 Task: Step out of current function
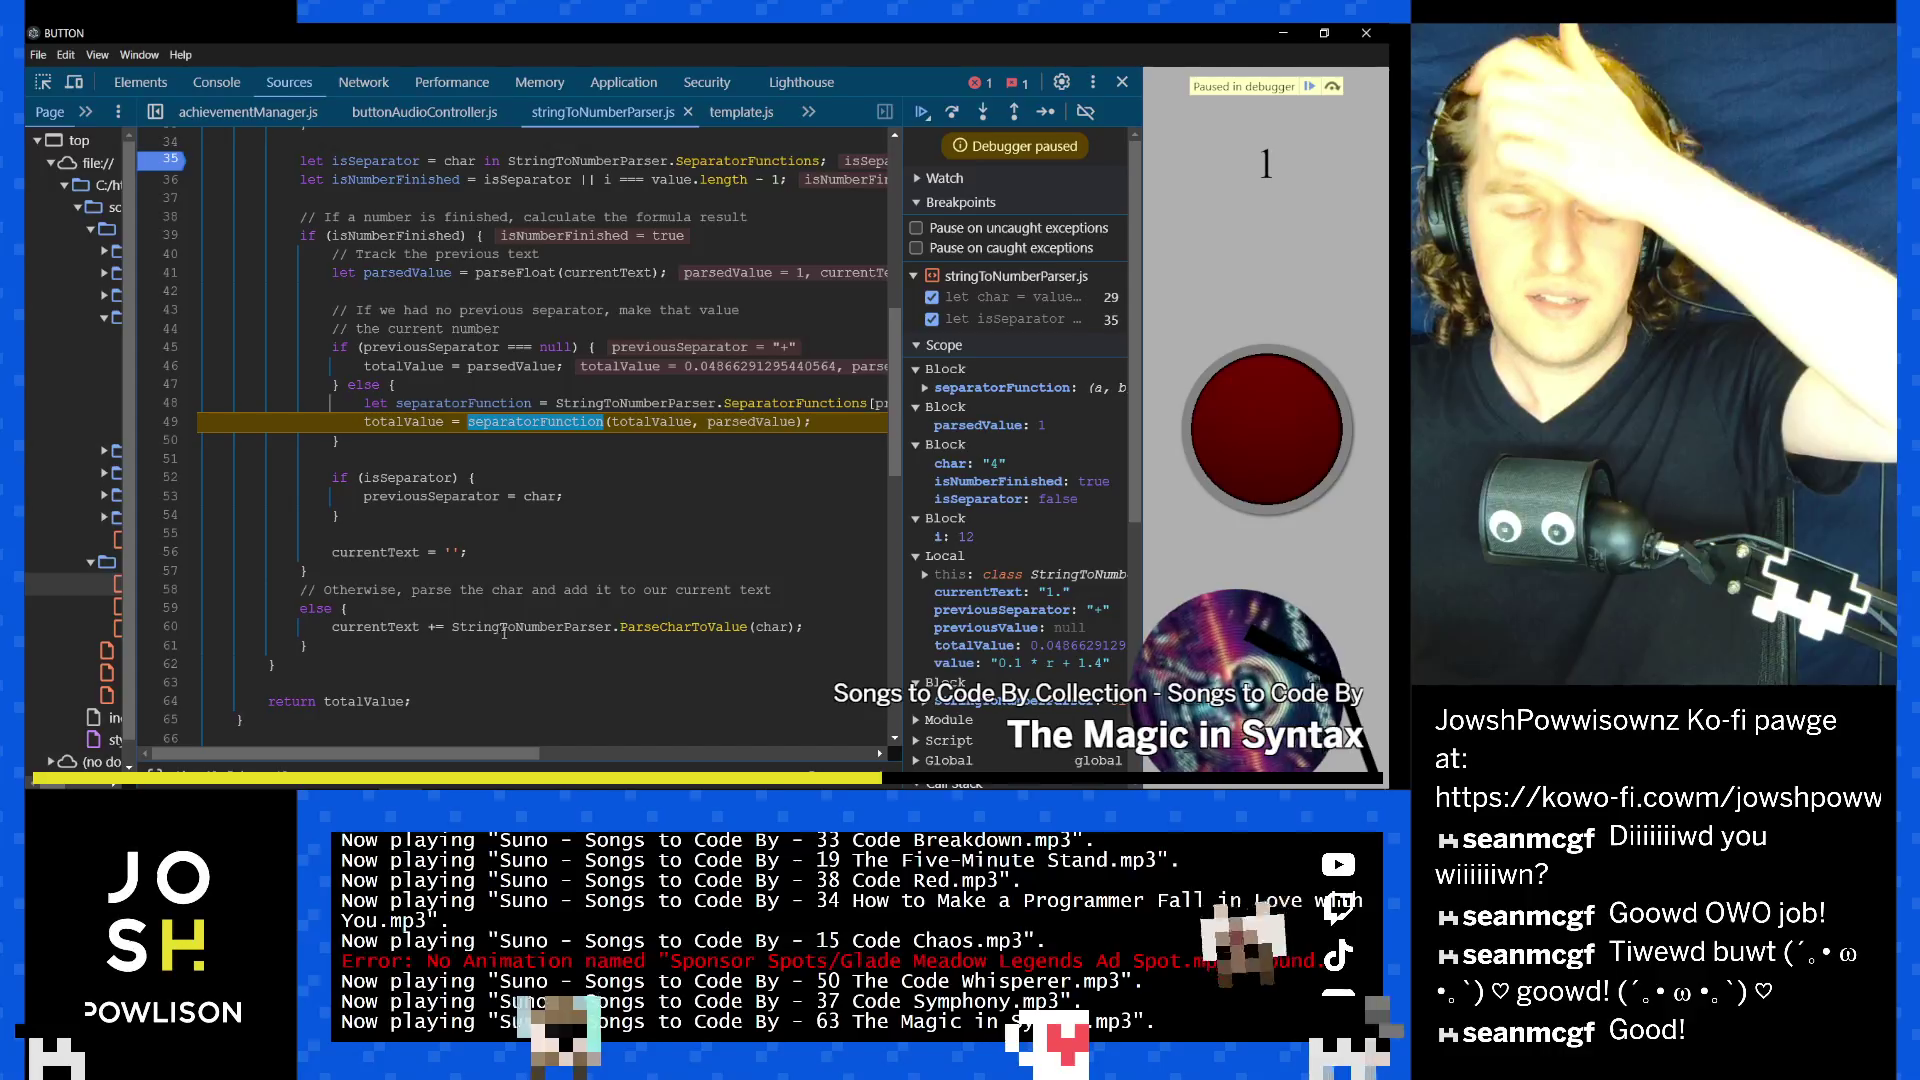click(x=1014, y=112)
